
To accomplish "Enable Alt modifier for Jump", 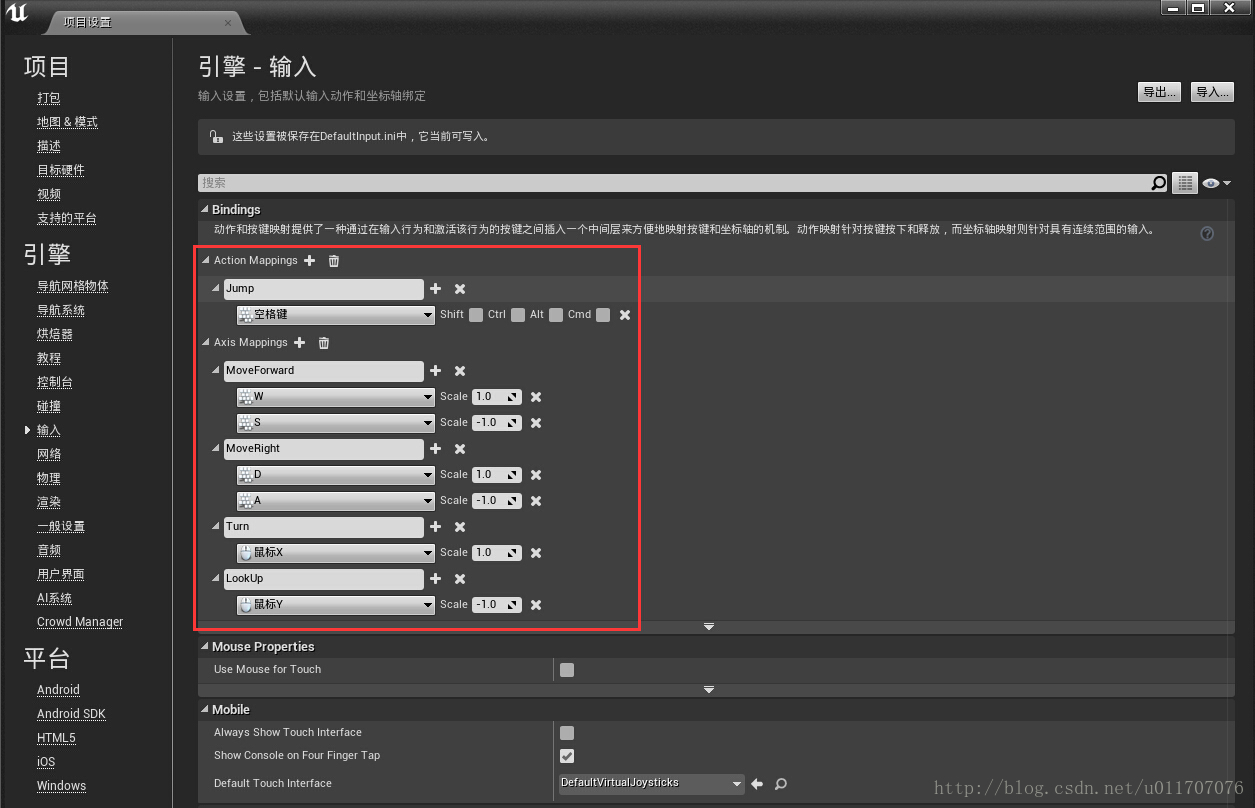I will [556, 315].
